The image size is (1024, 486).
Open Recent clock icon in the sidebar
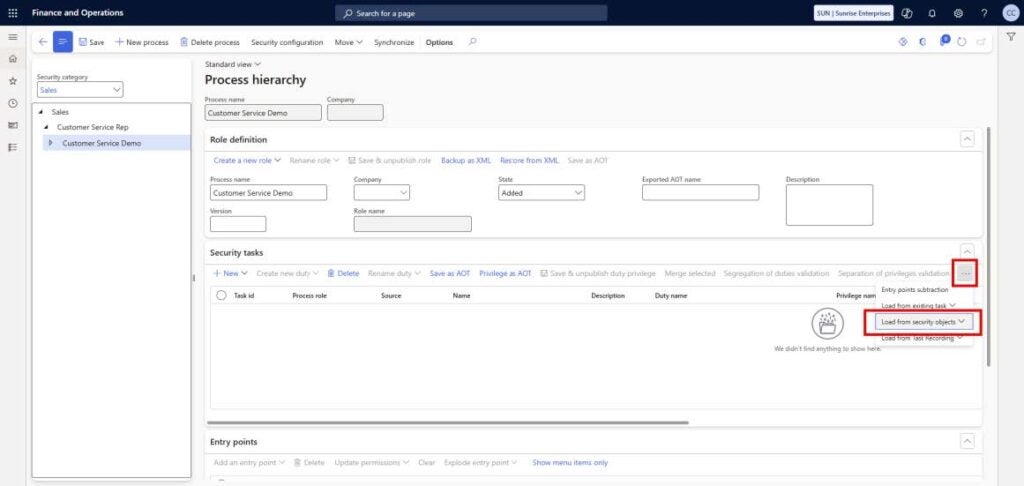click(x=12, y=103)
